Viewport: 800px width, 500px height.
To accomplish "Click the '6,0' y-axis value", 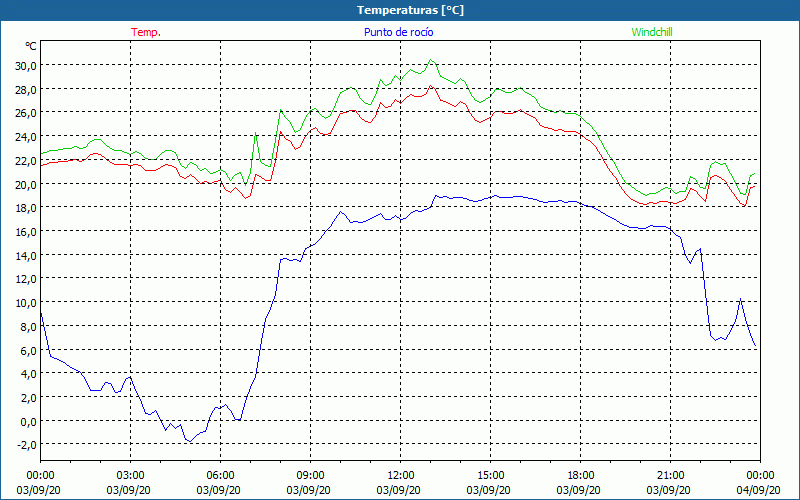I will point(29,351).
